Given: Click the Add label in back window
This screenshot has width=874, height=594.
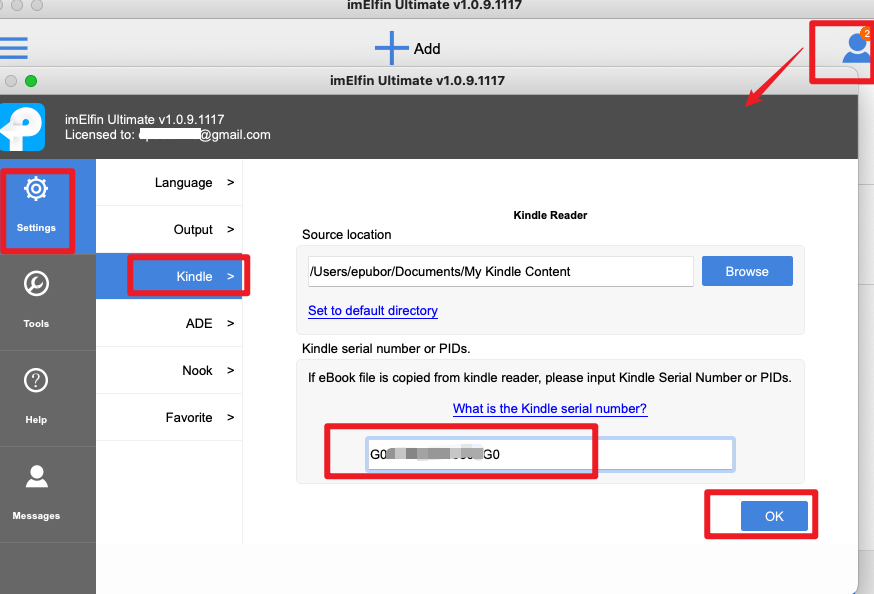Looking at the screenshot, I should tap(427, 49).
